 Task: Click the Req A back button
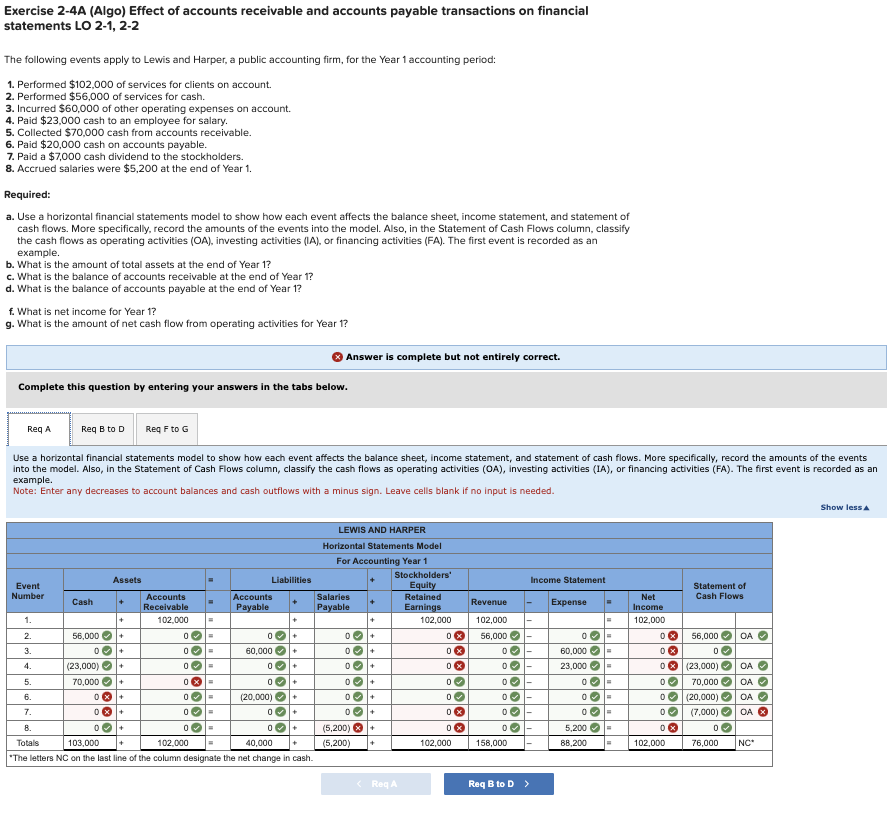pyautogui.click(x=375, y=786)
